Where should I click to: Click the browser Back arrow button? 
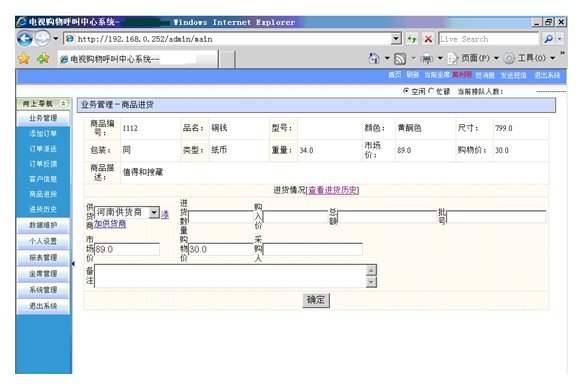(x=25, y=39)
